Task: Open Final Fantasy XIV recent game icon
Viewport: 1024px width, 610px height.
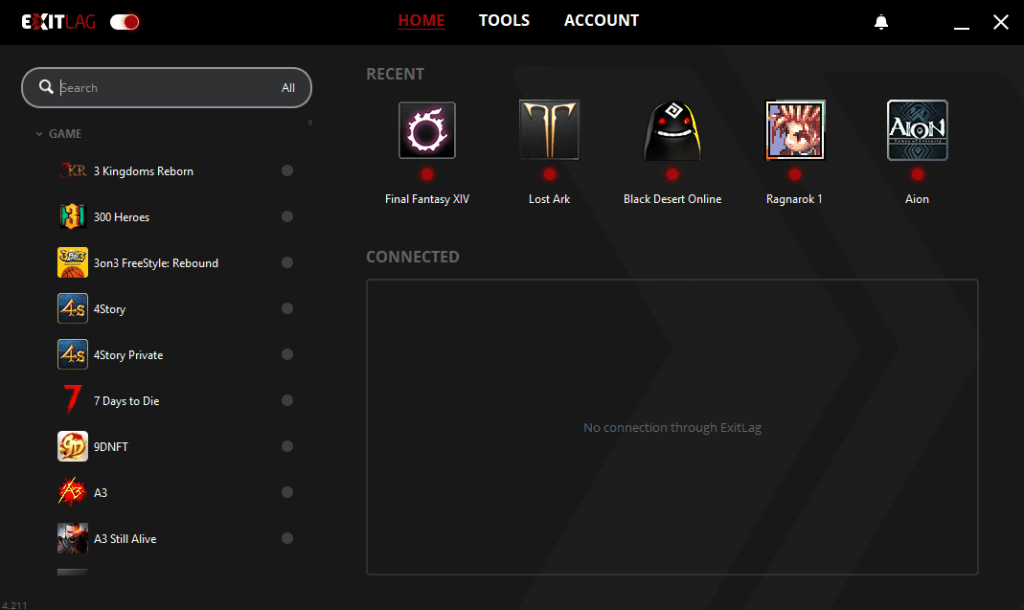Action: [427, 130]
